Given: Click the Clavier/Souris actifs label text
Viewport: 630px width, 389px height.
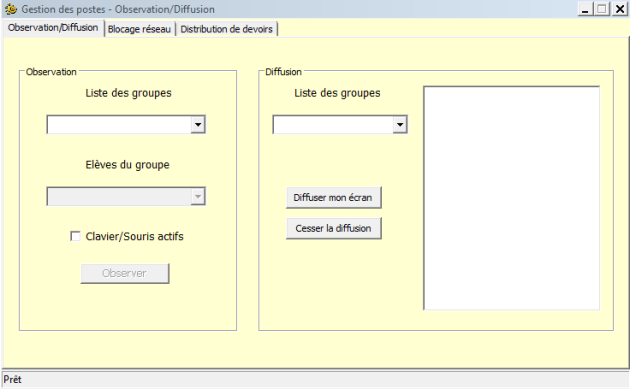Looking at the screenshot, I should 135,236.
